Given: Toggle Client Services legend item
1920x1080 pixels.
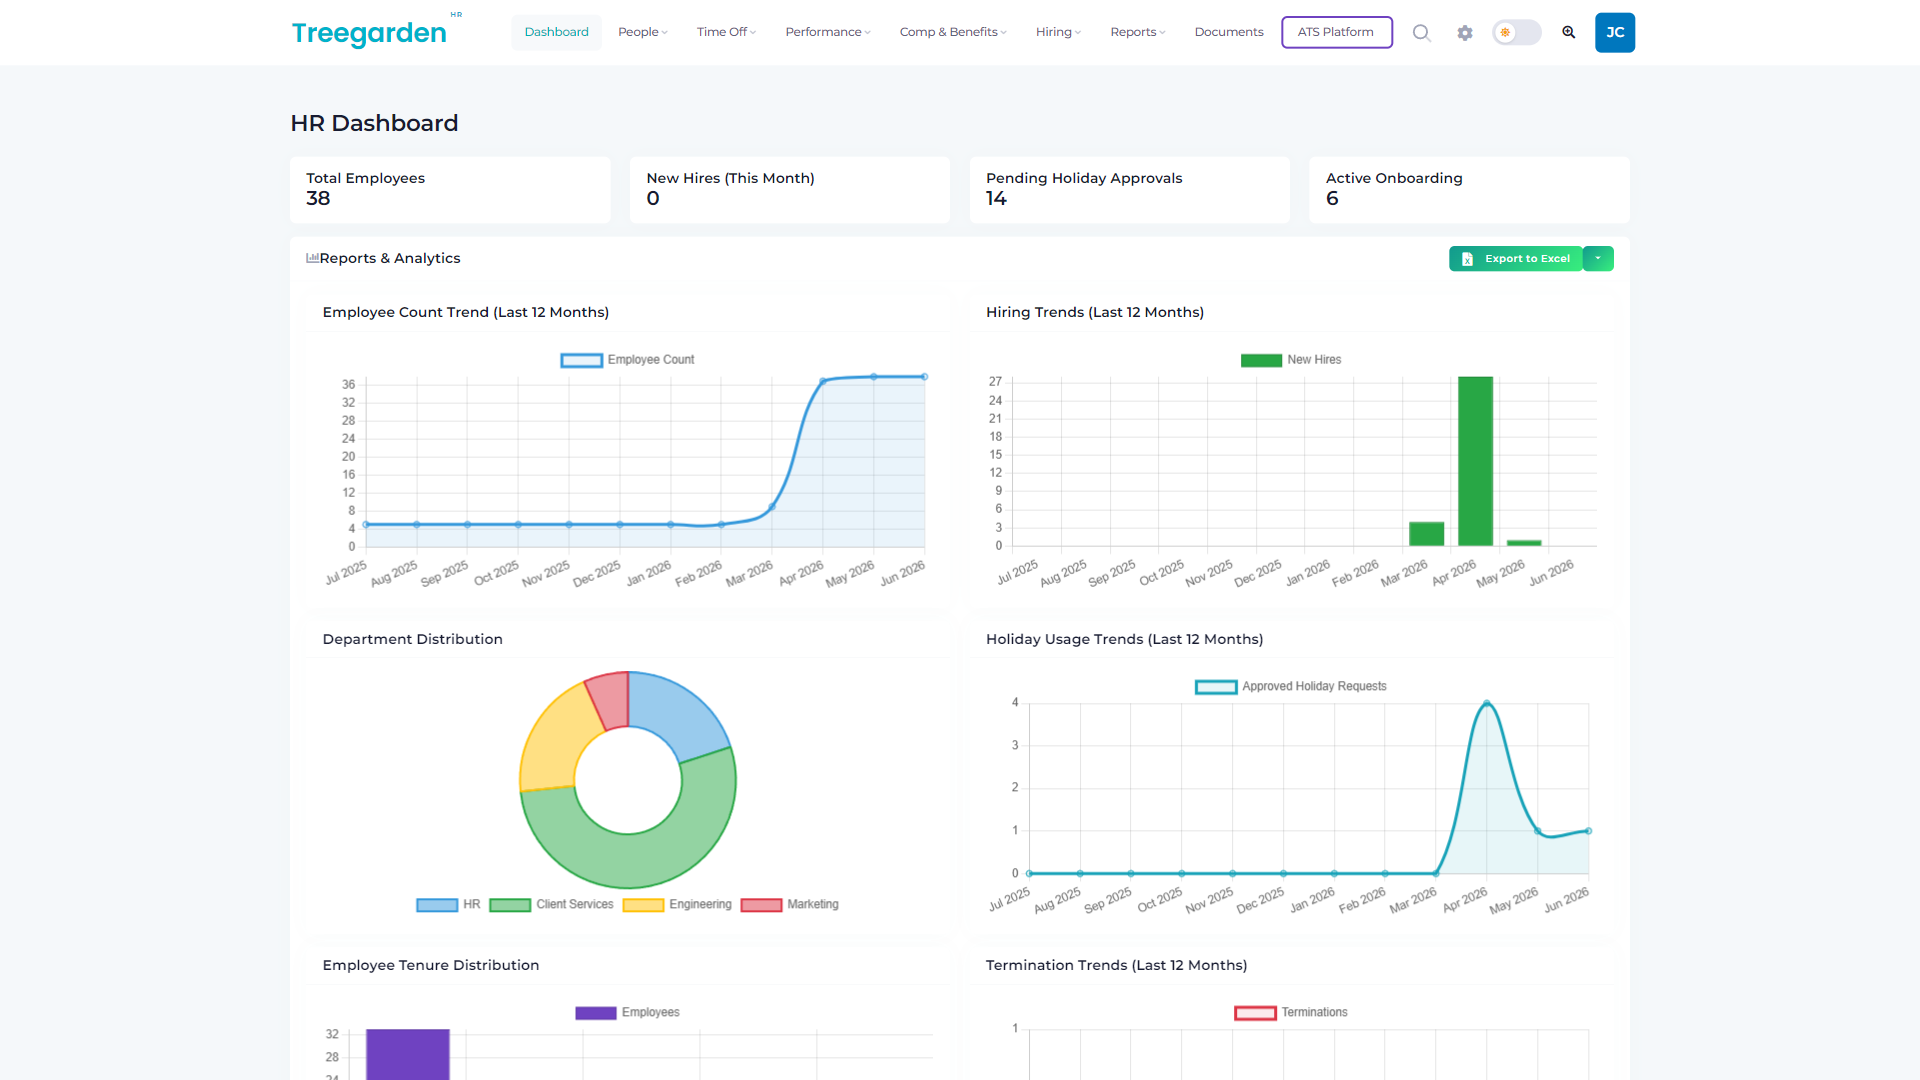Looking at the screenshot, I should [x=551, y=905].
